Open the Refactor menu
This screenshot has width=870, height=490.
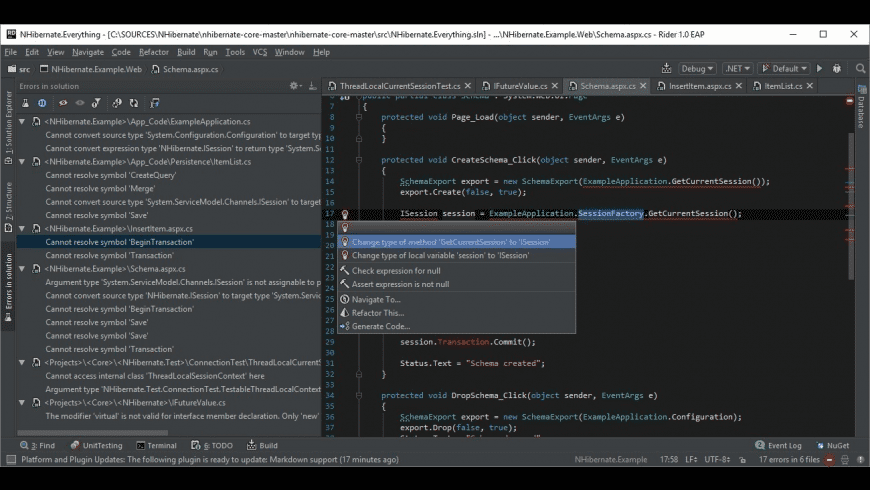pos(153,52)
